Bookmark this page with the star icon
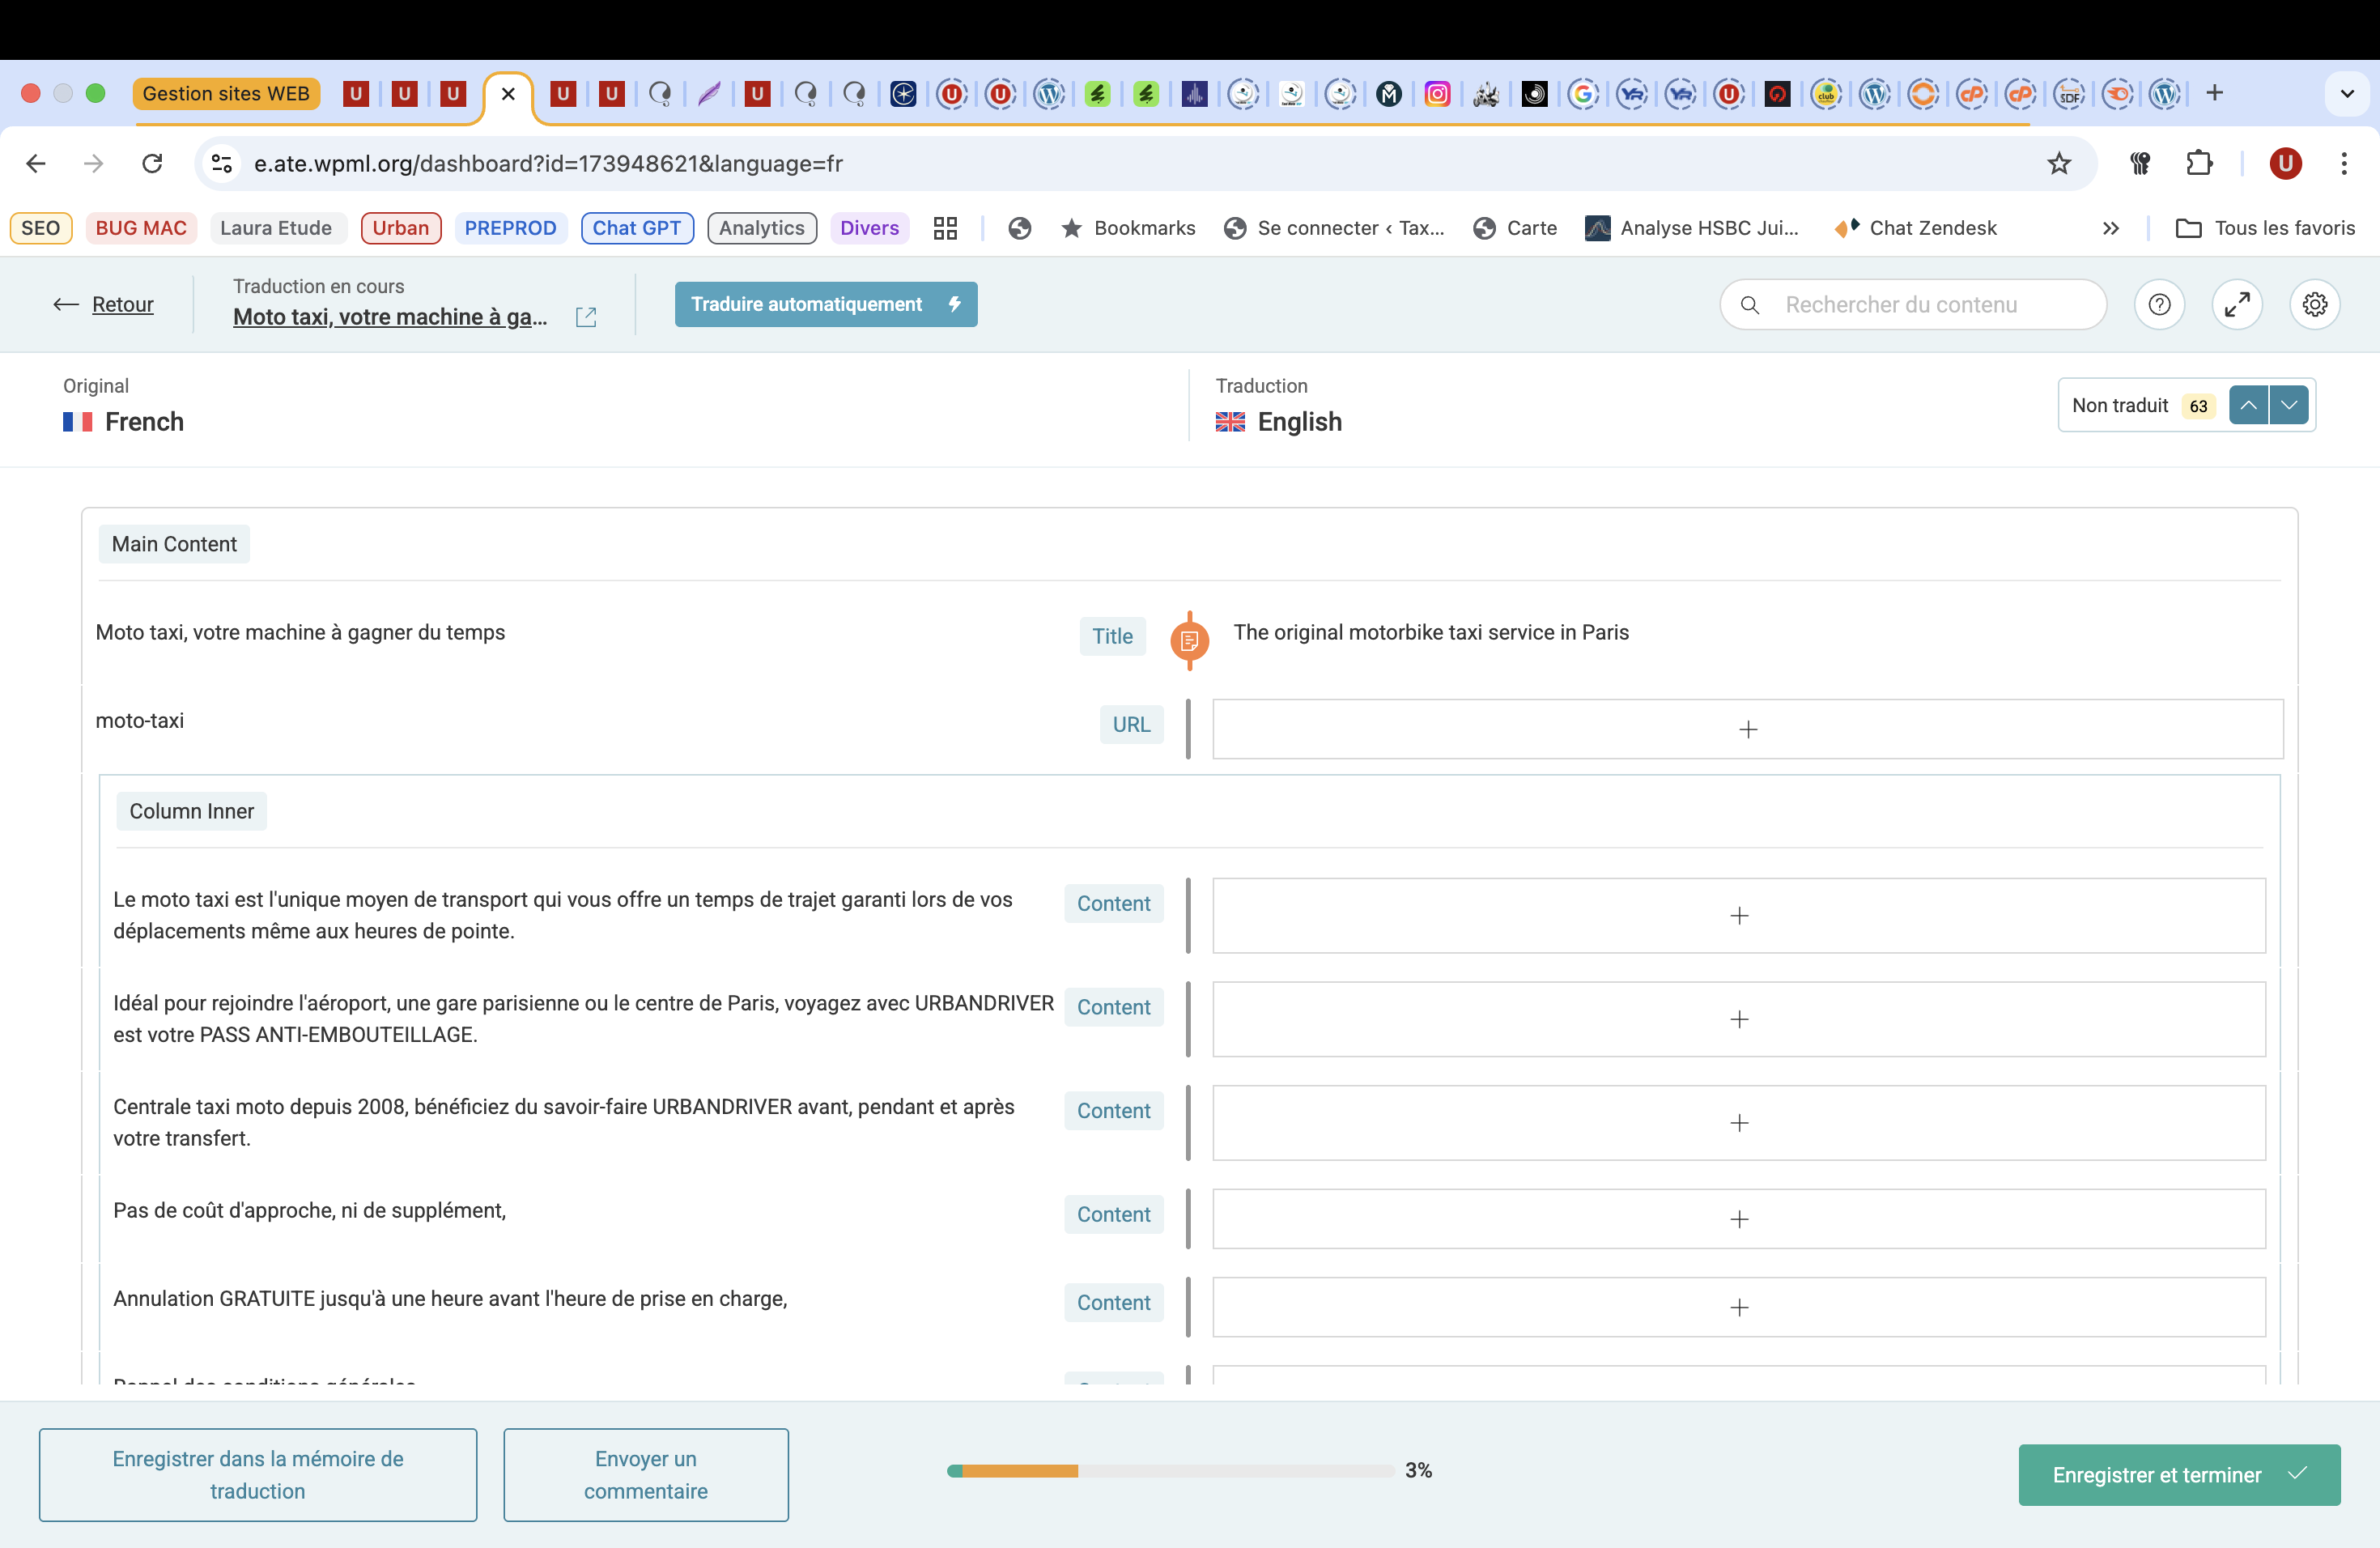 point(2058,163)
